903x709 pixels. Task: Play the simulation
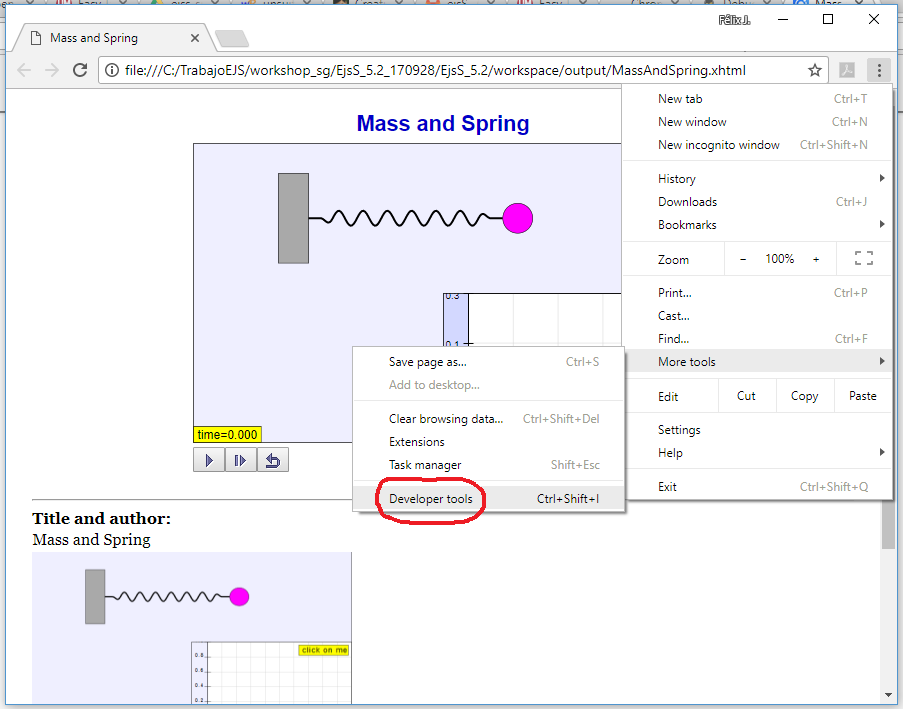pos(209,460)
